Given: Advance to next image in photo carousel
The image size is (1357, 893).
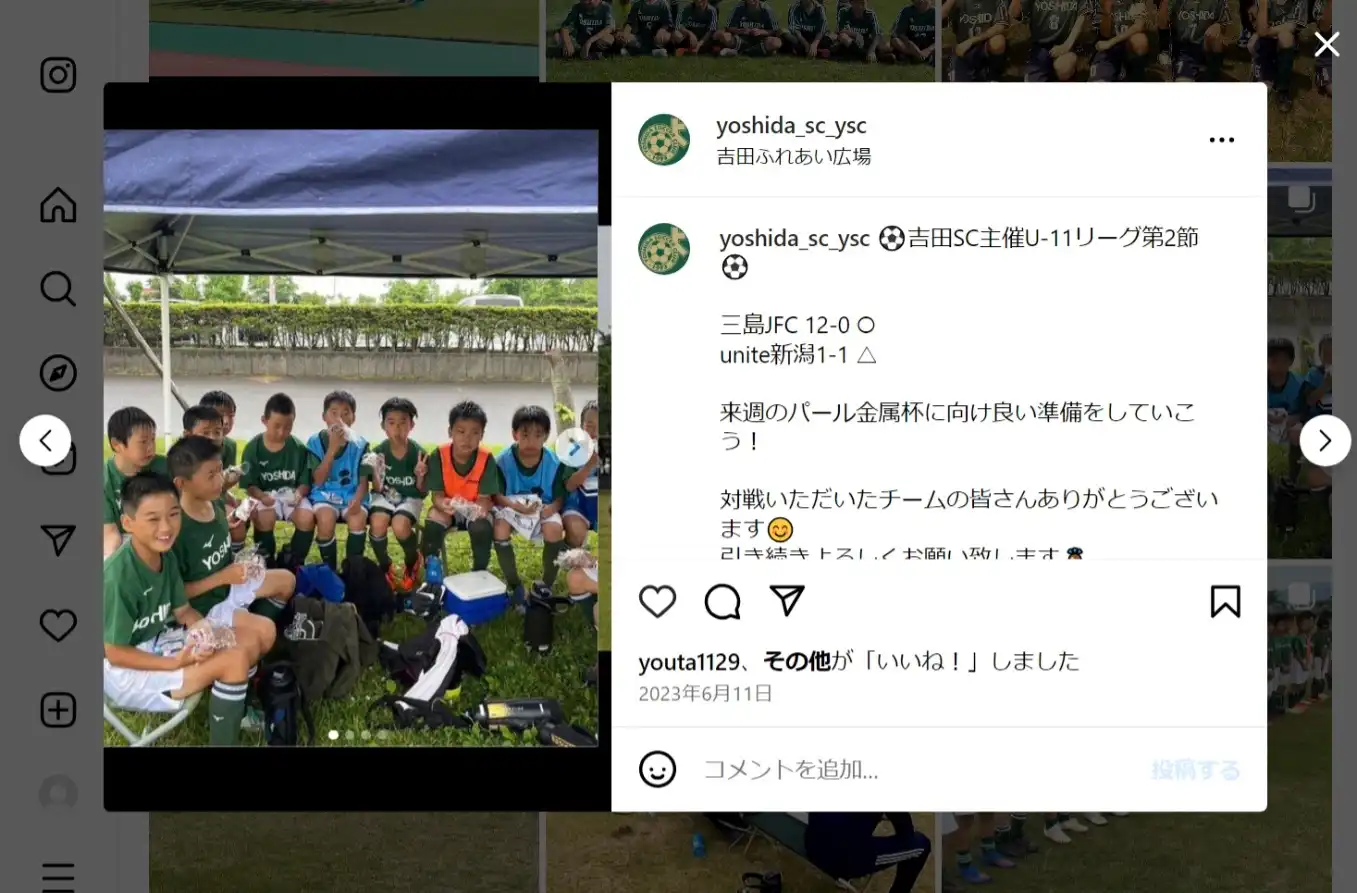Looking at the screenshot, I should click(574, 448).
